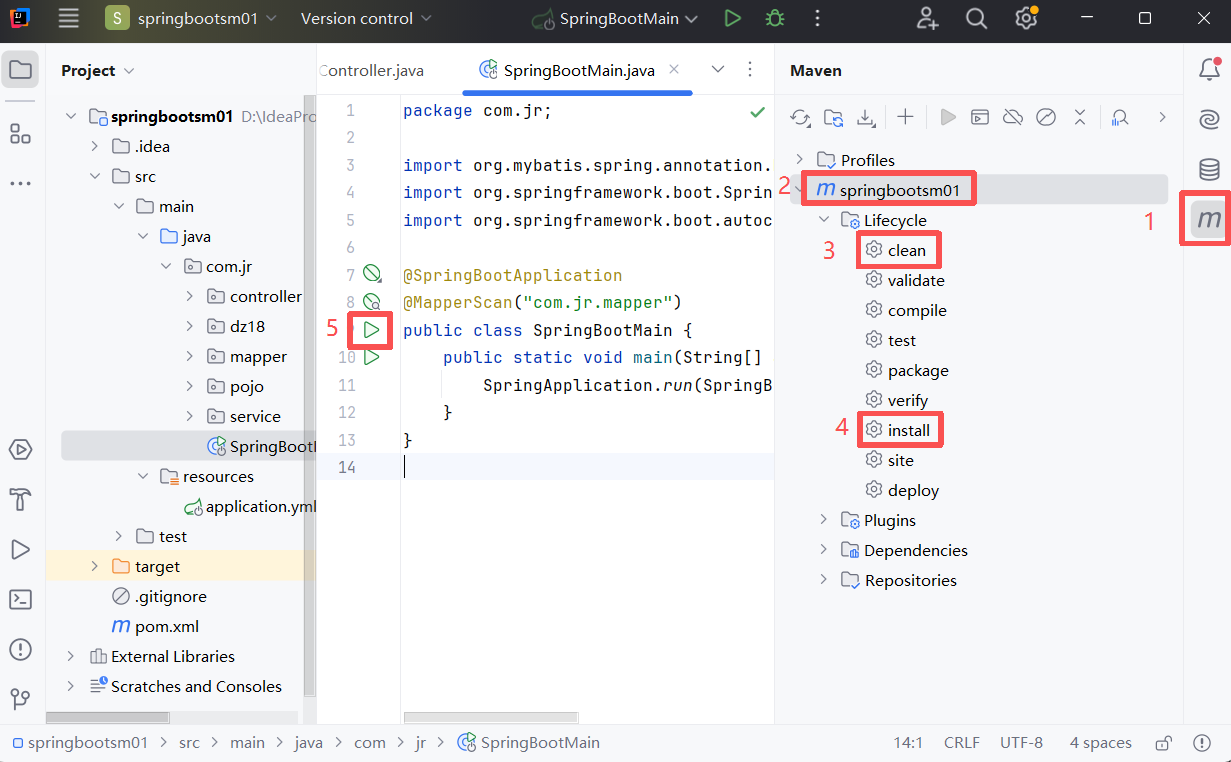This screenshot has height=762, width=1231.
Task: Expand Plugins node in Maven
Action: (824, 520)
